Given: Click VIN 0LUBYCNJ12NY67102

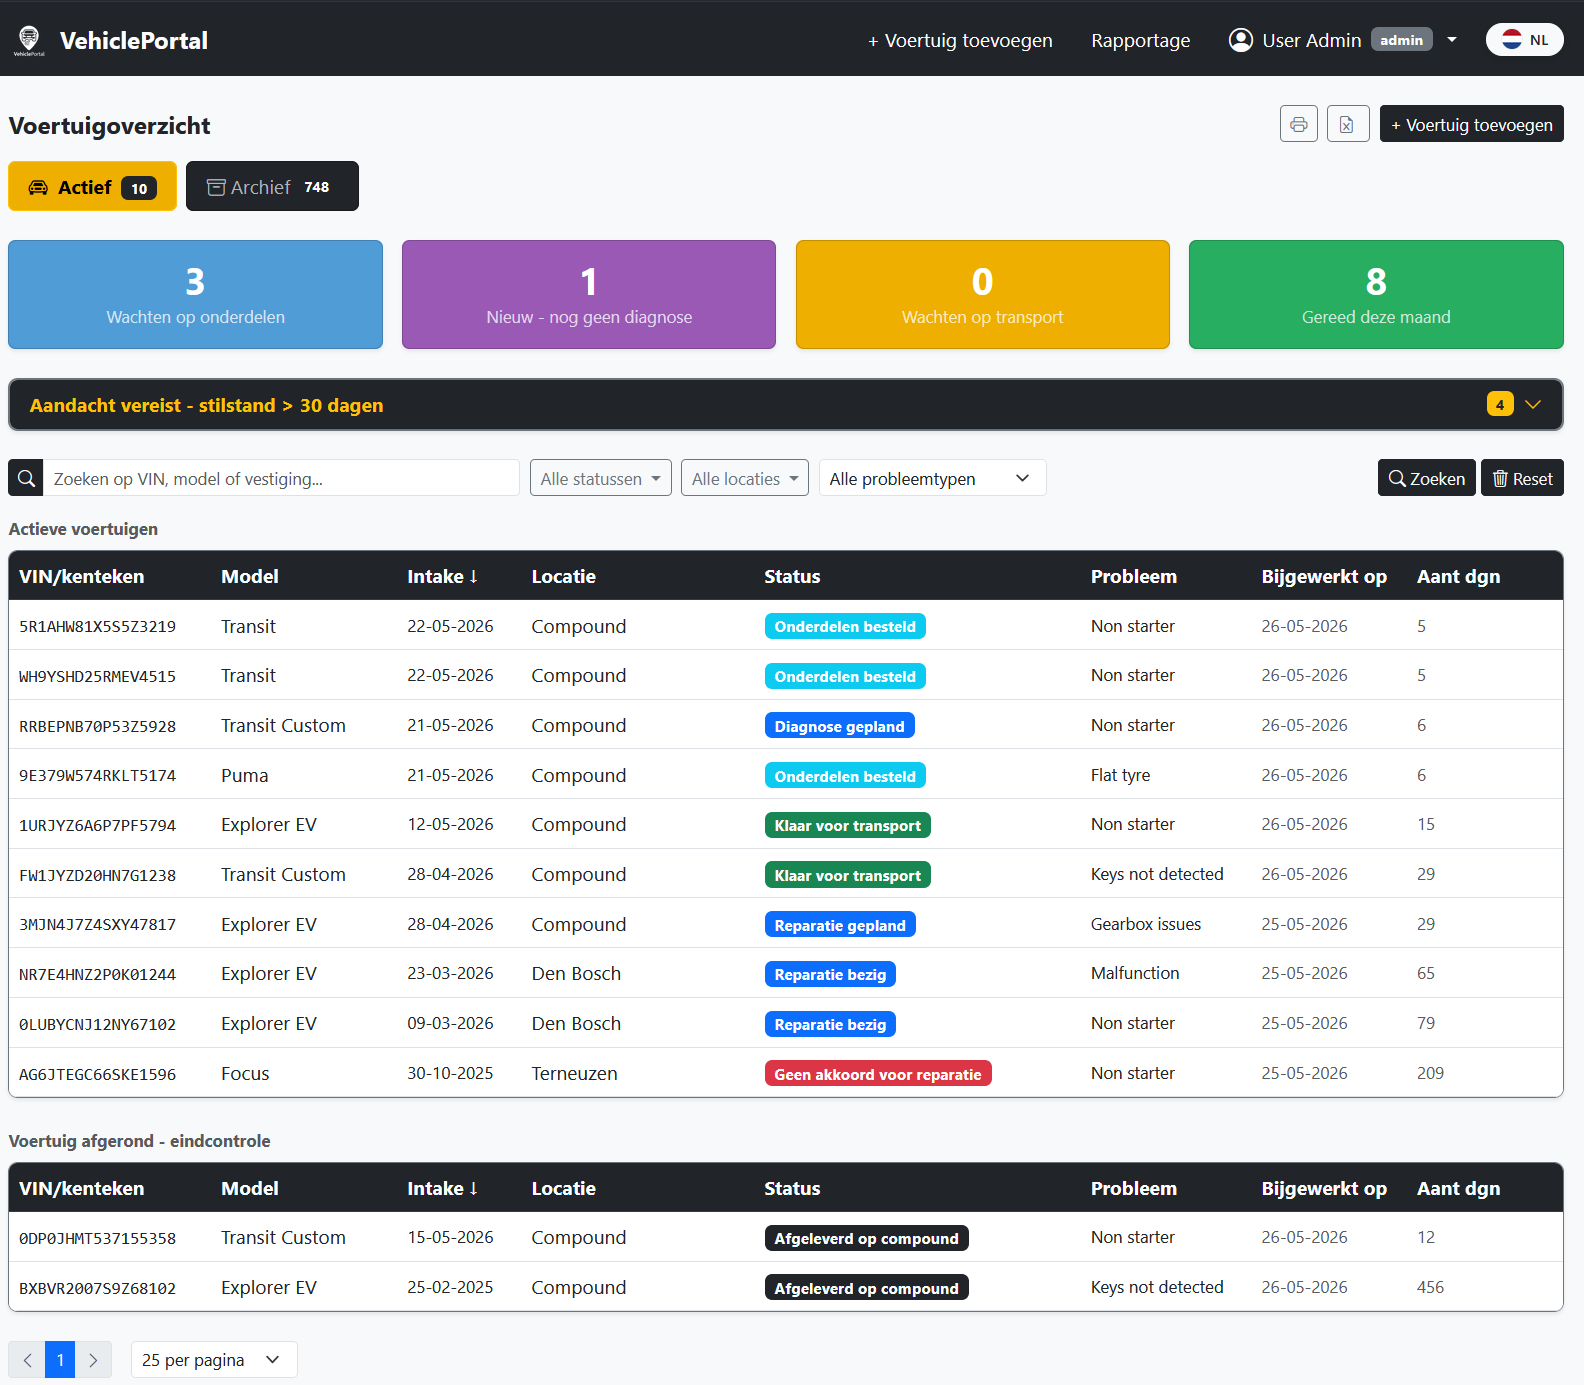Looking at the screenshot, I should coord(98,1025).
